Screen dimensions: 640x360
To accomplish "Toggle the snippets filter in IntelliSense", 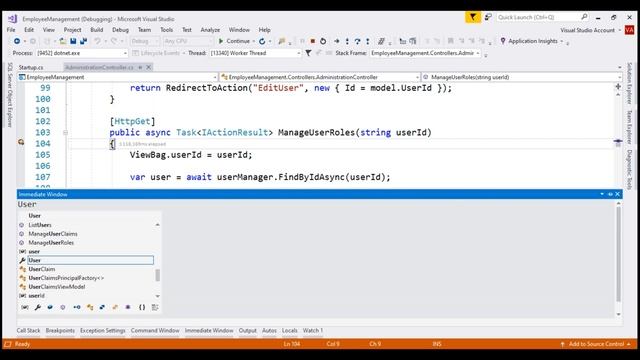I will tap(155, 307).
